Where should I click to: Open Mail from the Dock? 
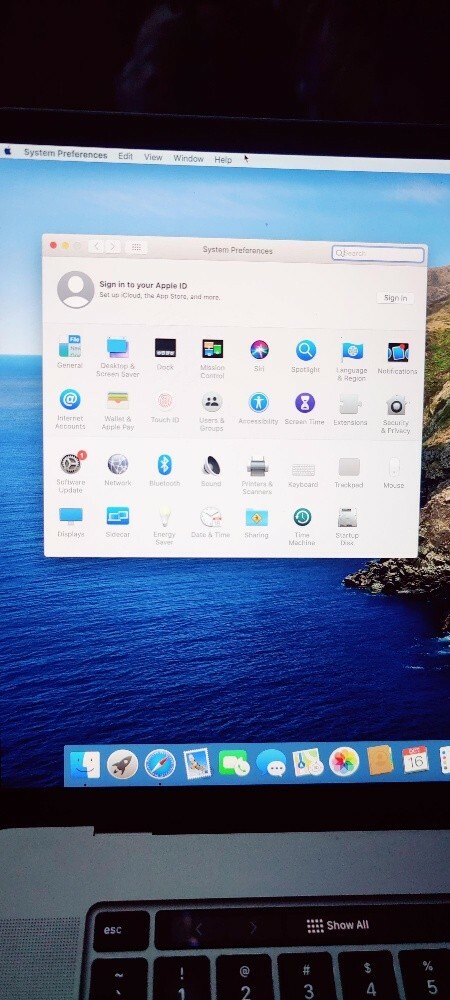pos(197,763)
